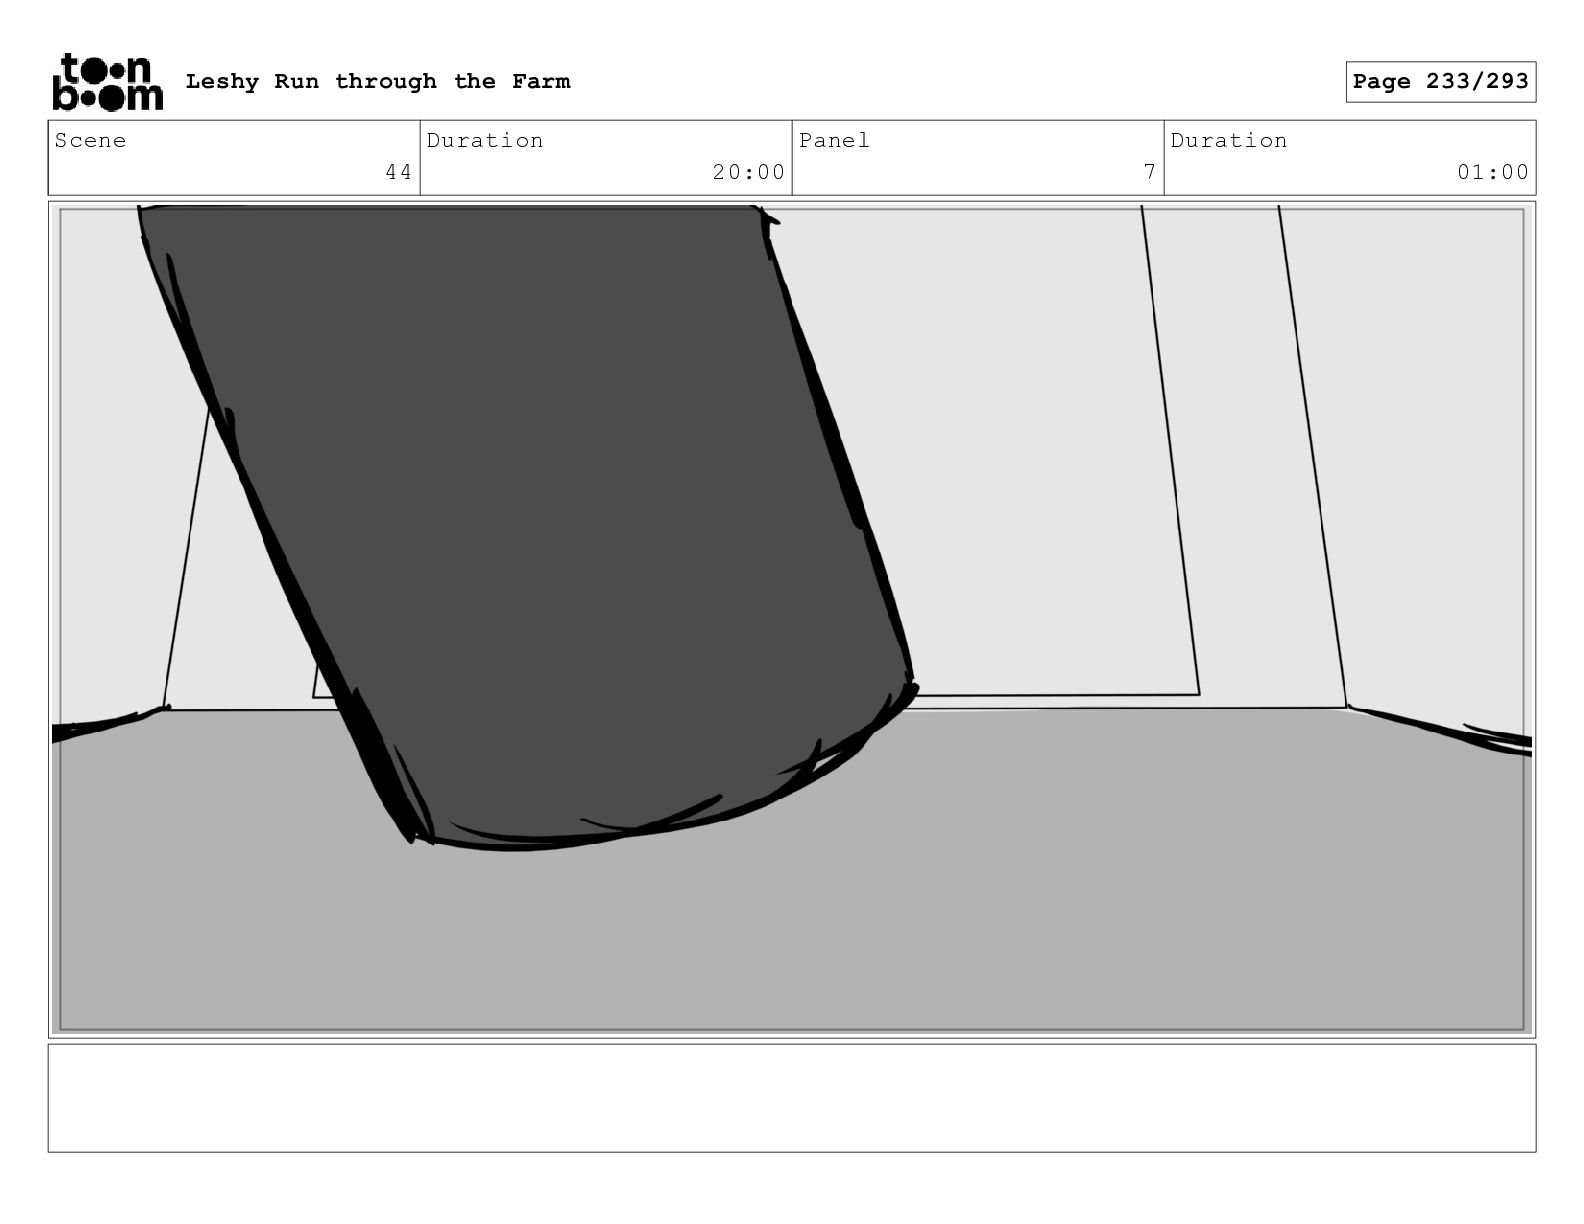The height and width of the screenshot is (1224, 1584).
Task: Click the storyboard panel drawing
Action: click(792, 619)
